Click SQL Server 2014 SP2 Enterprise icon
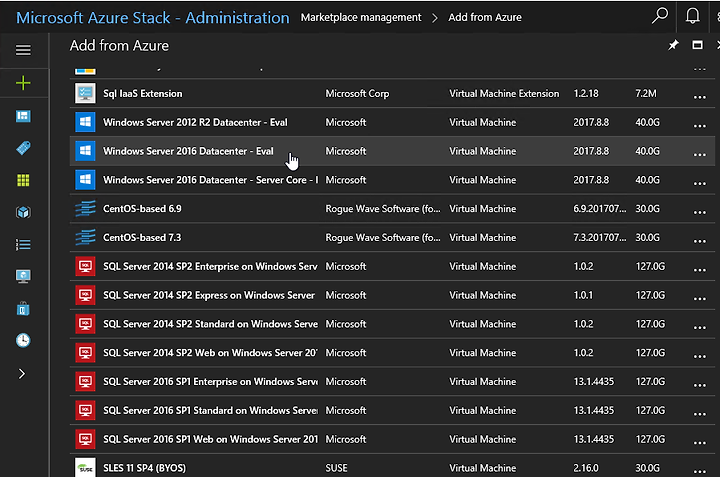This screenshot has width=720, height=477. (85, 266)
